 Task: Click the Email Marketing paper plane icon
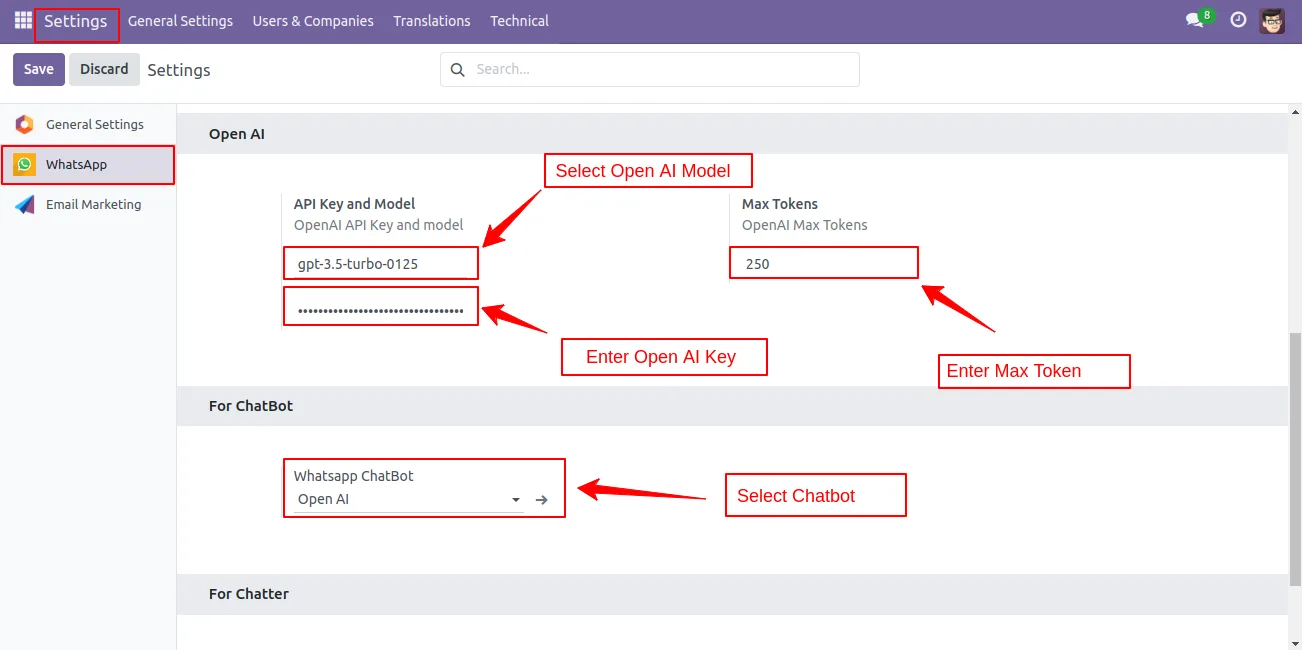24,204
